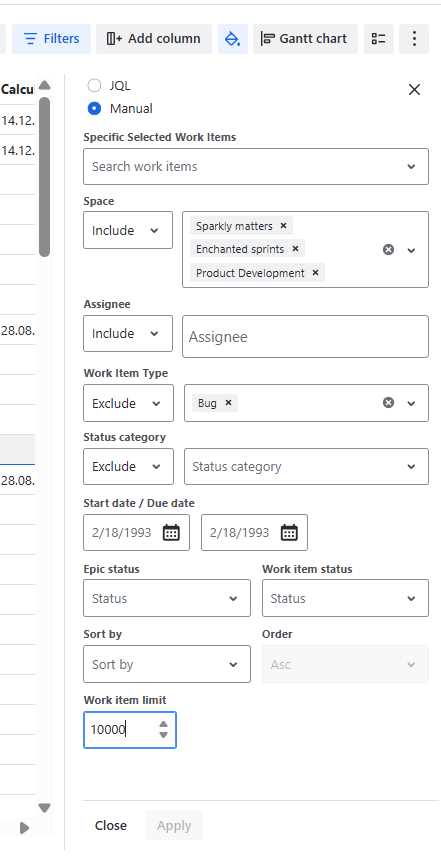The width and height of the screenshot is (441, 856).
Task: Click the Add column button
Action: tap(154, 39)
